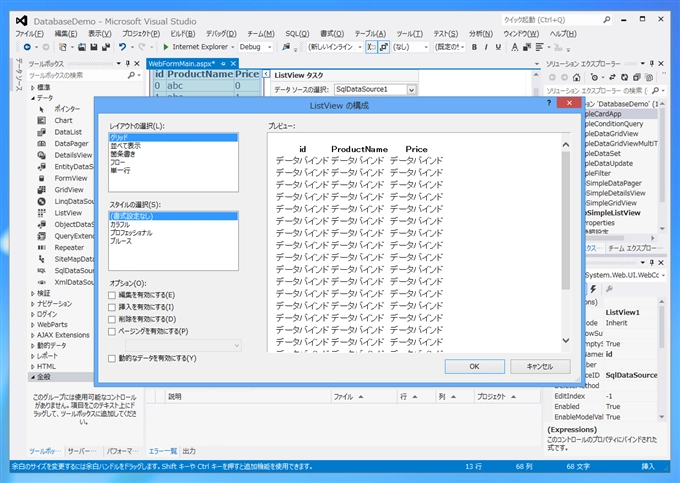Click the キャンセル button in dialog
This screenshot has height=483, width=680.
[540, 366]
